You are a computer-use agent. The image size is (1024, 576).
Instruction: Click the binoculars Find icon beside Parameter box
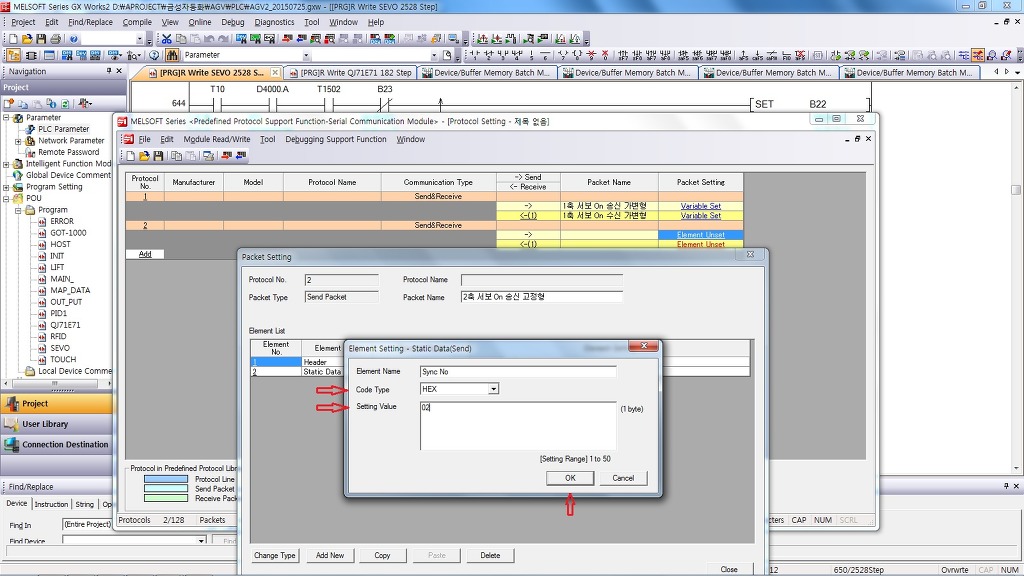pyautogui.click(x=170, y=55)
